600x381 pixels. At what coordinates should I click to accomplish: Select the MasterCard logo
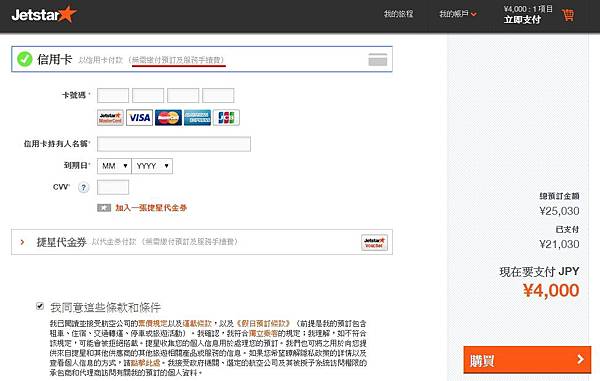pyautogui.click(x=168, y=118)
